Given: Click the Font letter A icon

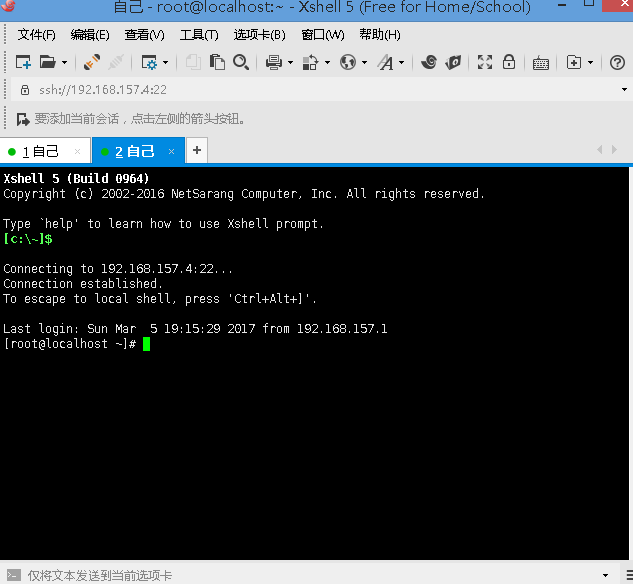Looking at the screenshot, I should coord(386,63).
